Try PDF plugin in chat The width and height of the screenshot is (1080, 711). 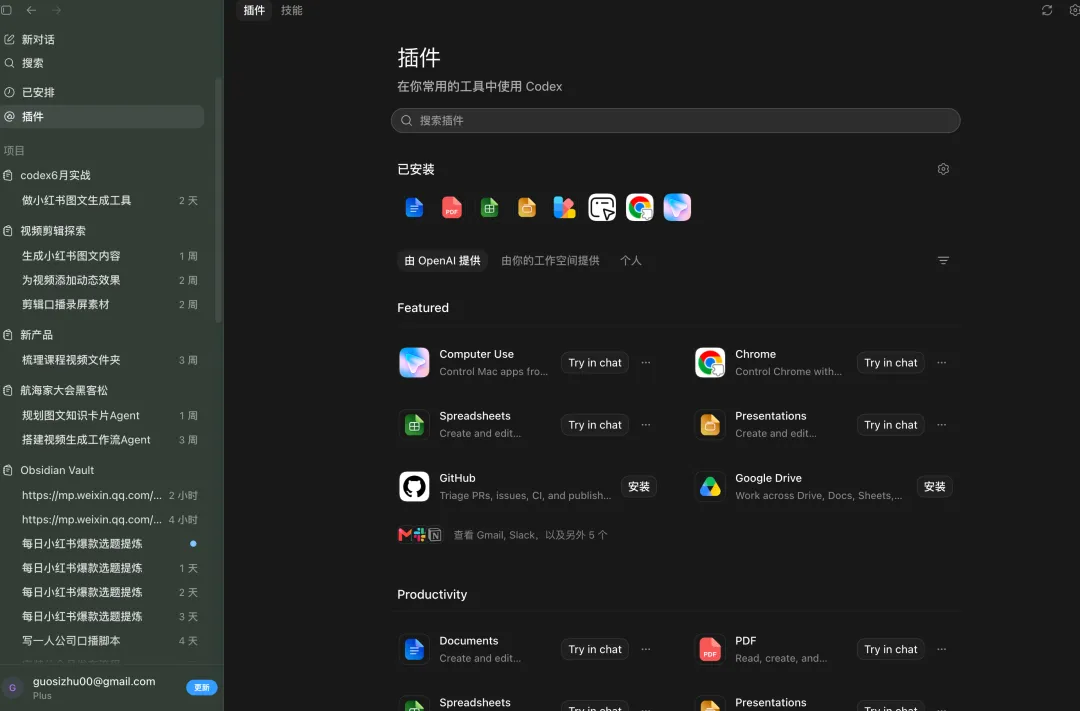pos(891,649)
